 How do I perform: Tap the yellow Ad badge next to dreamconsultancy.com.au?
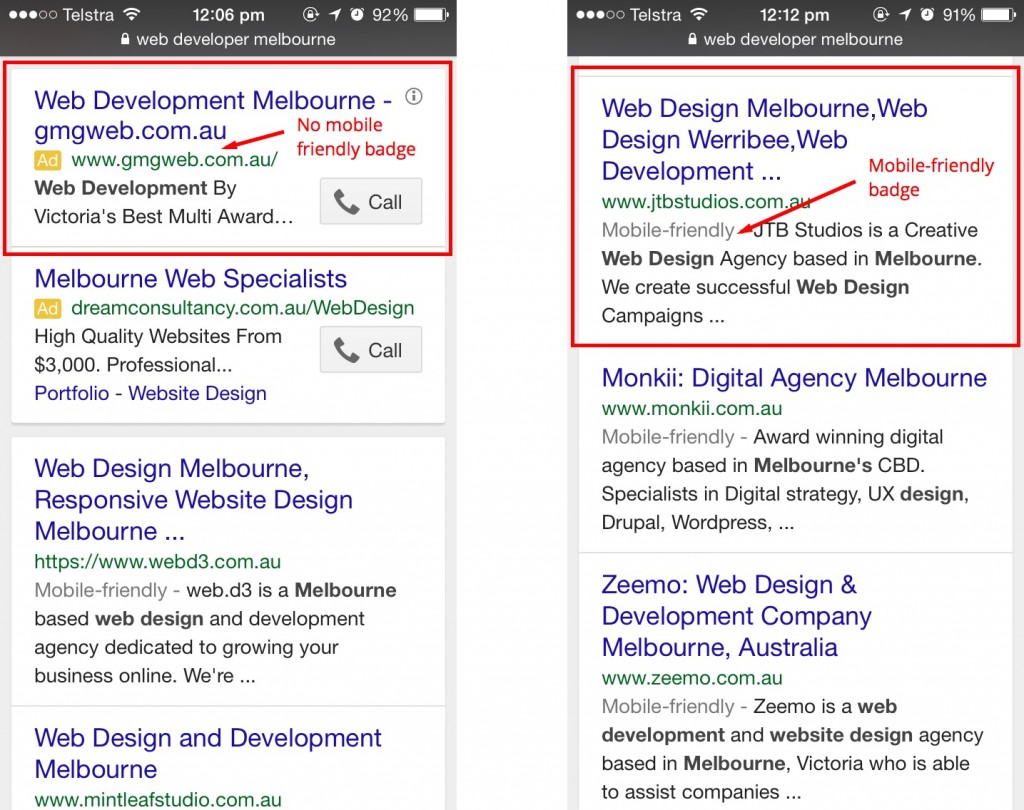(x=47, y=308)
